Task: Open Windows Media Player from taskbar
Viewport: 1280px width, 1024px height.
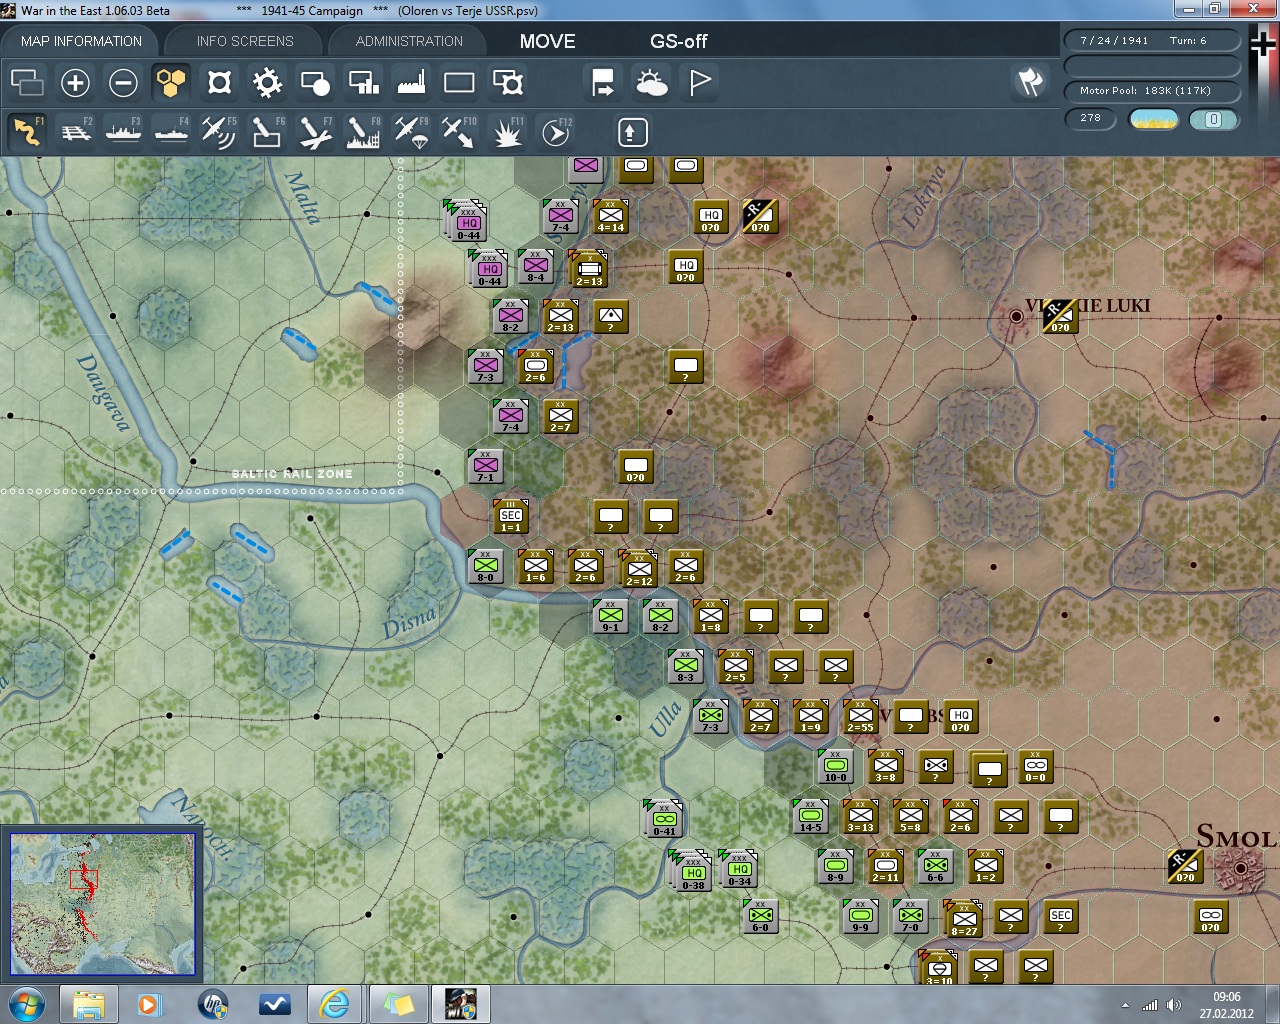Action: (150, 1004)
